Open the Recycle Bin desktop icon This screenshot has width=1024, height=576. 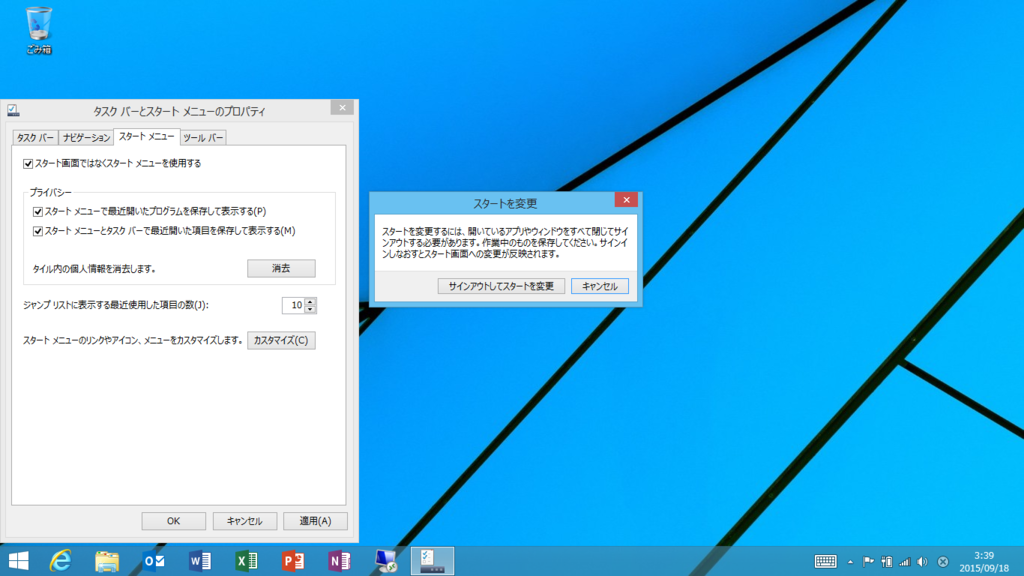coord(39,30)
